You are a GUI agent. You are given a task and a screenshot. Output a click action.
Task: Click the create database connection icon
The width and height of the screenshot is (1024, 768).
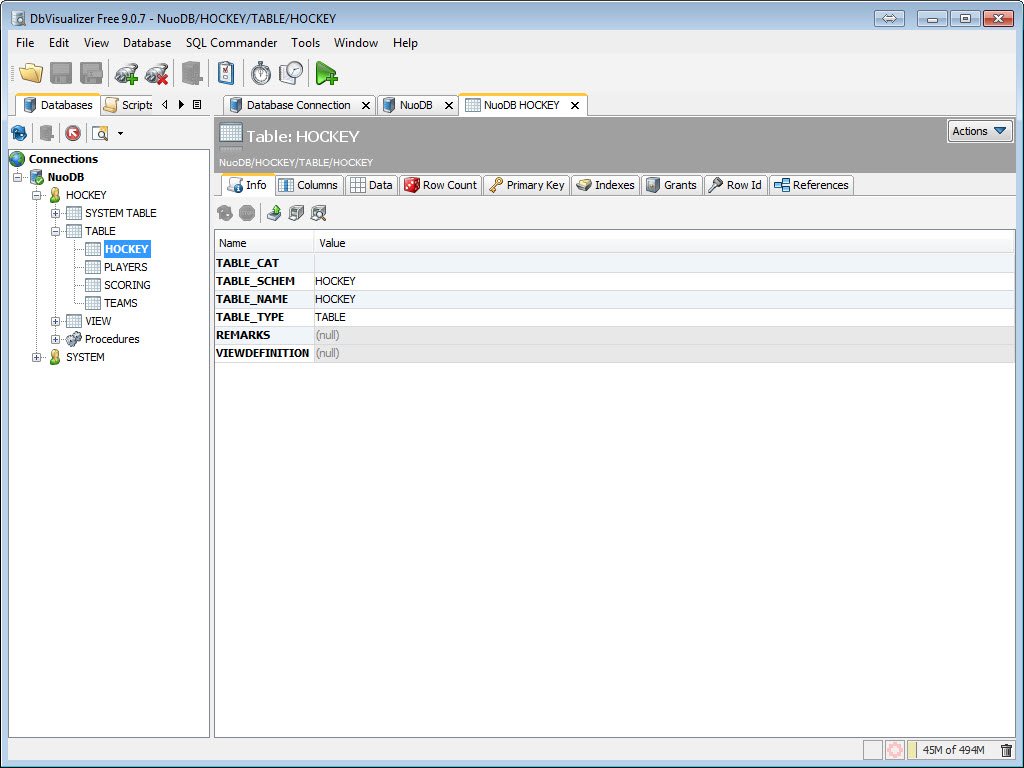click(126, 73)
